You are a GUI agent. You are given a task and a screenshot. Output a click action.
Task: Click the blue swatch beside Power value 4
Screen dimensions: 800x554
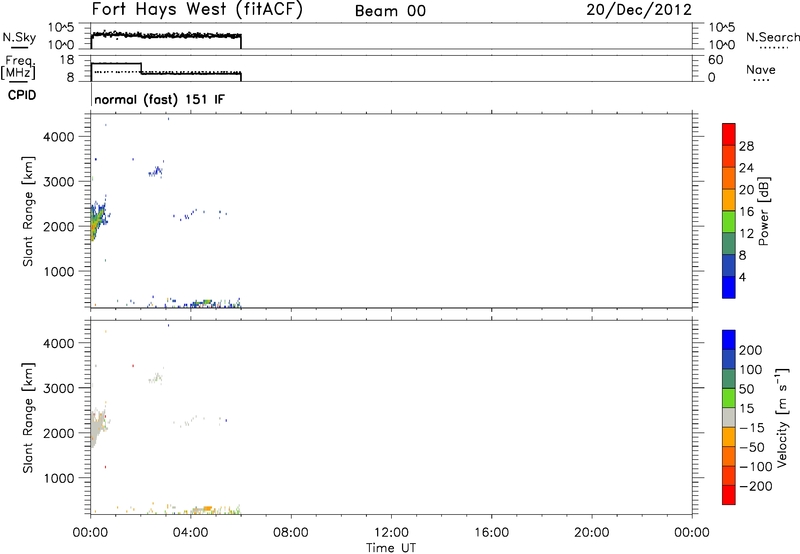pos(729,287)
